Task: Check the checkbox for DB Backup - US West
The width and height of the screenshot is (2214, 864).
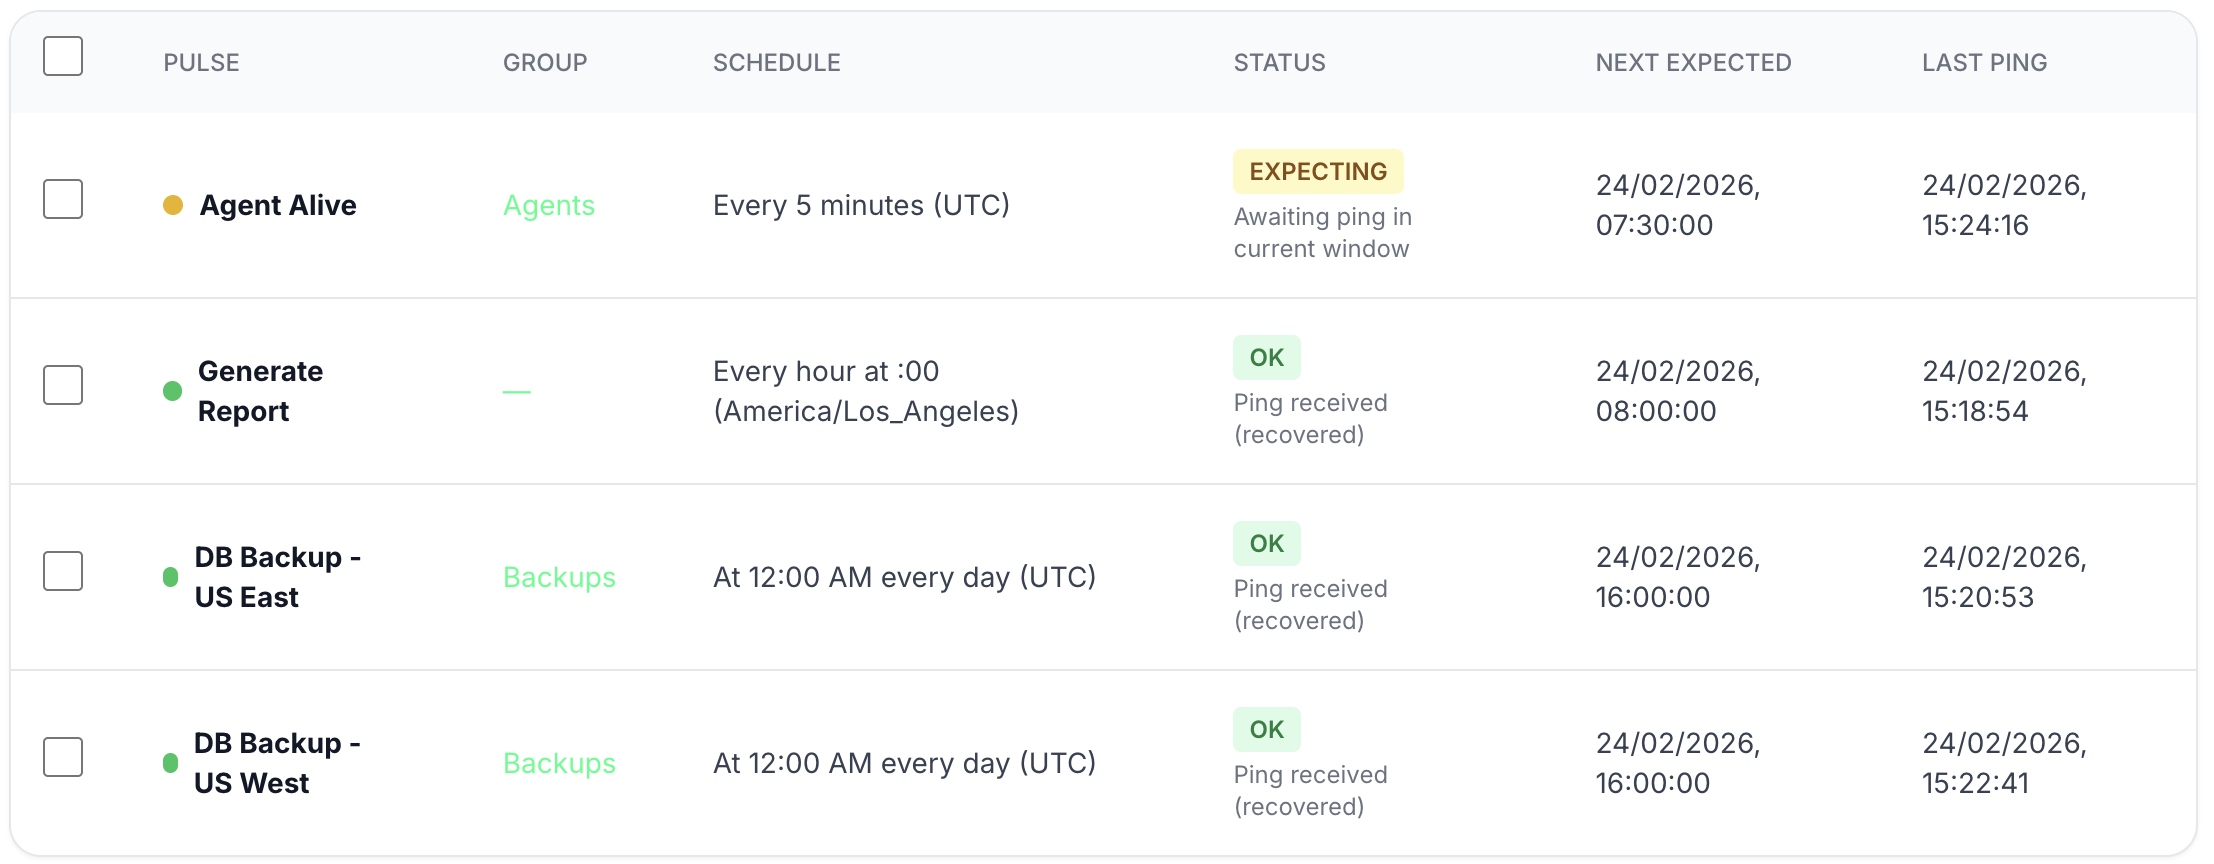Action: (x=62, y=757)
